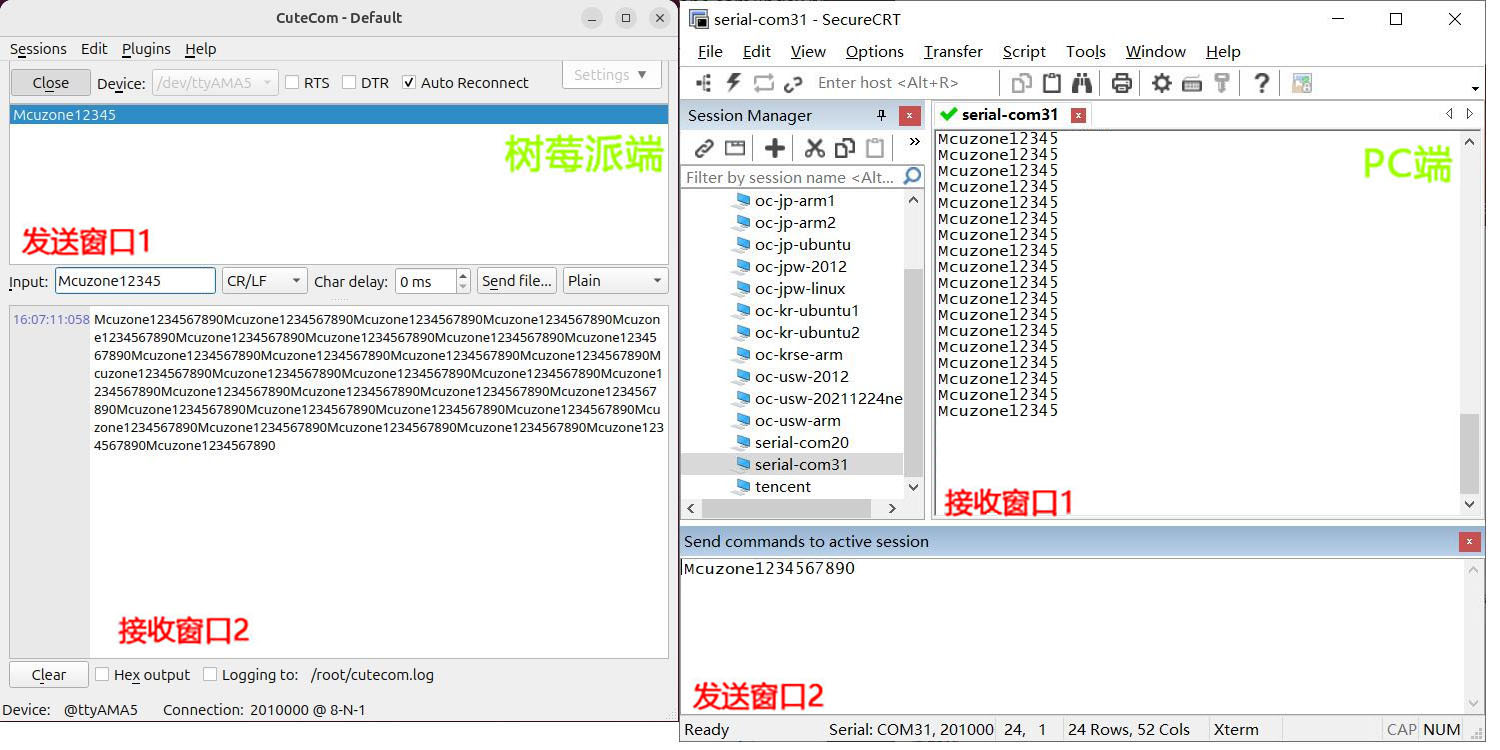The width and height of the screenshot is (1500, 750).
Task: Click the Close button in CuteCom
Action: (50, 83)
